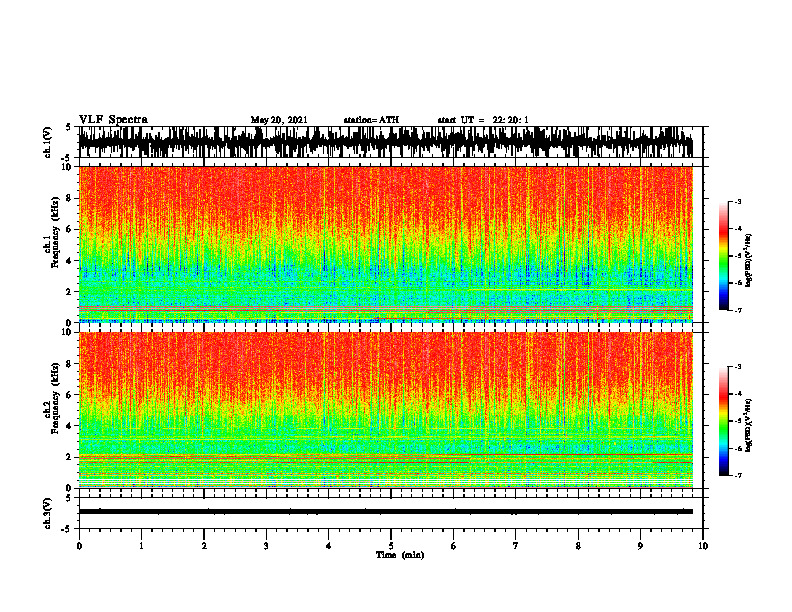Click the "2" tick on the Time axis
Viewport: 792px width, 612px height.
204,546
